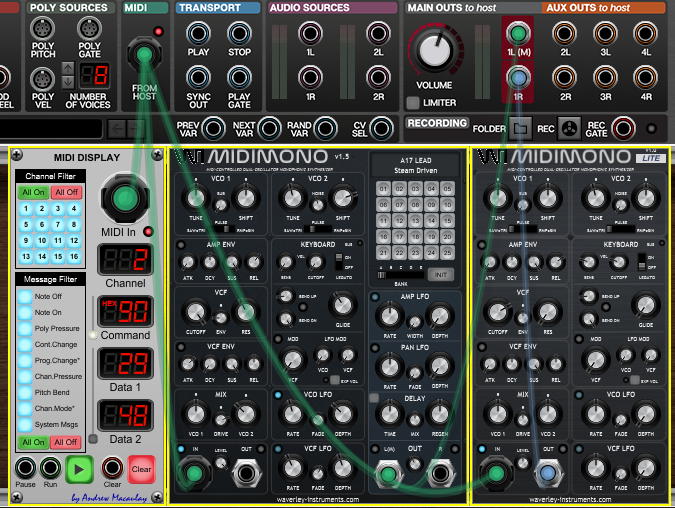Increase number of voices with up arrow

[68, 68]
